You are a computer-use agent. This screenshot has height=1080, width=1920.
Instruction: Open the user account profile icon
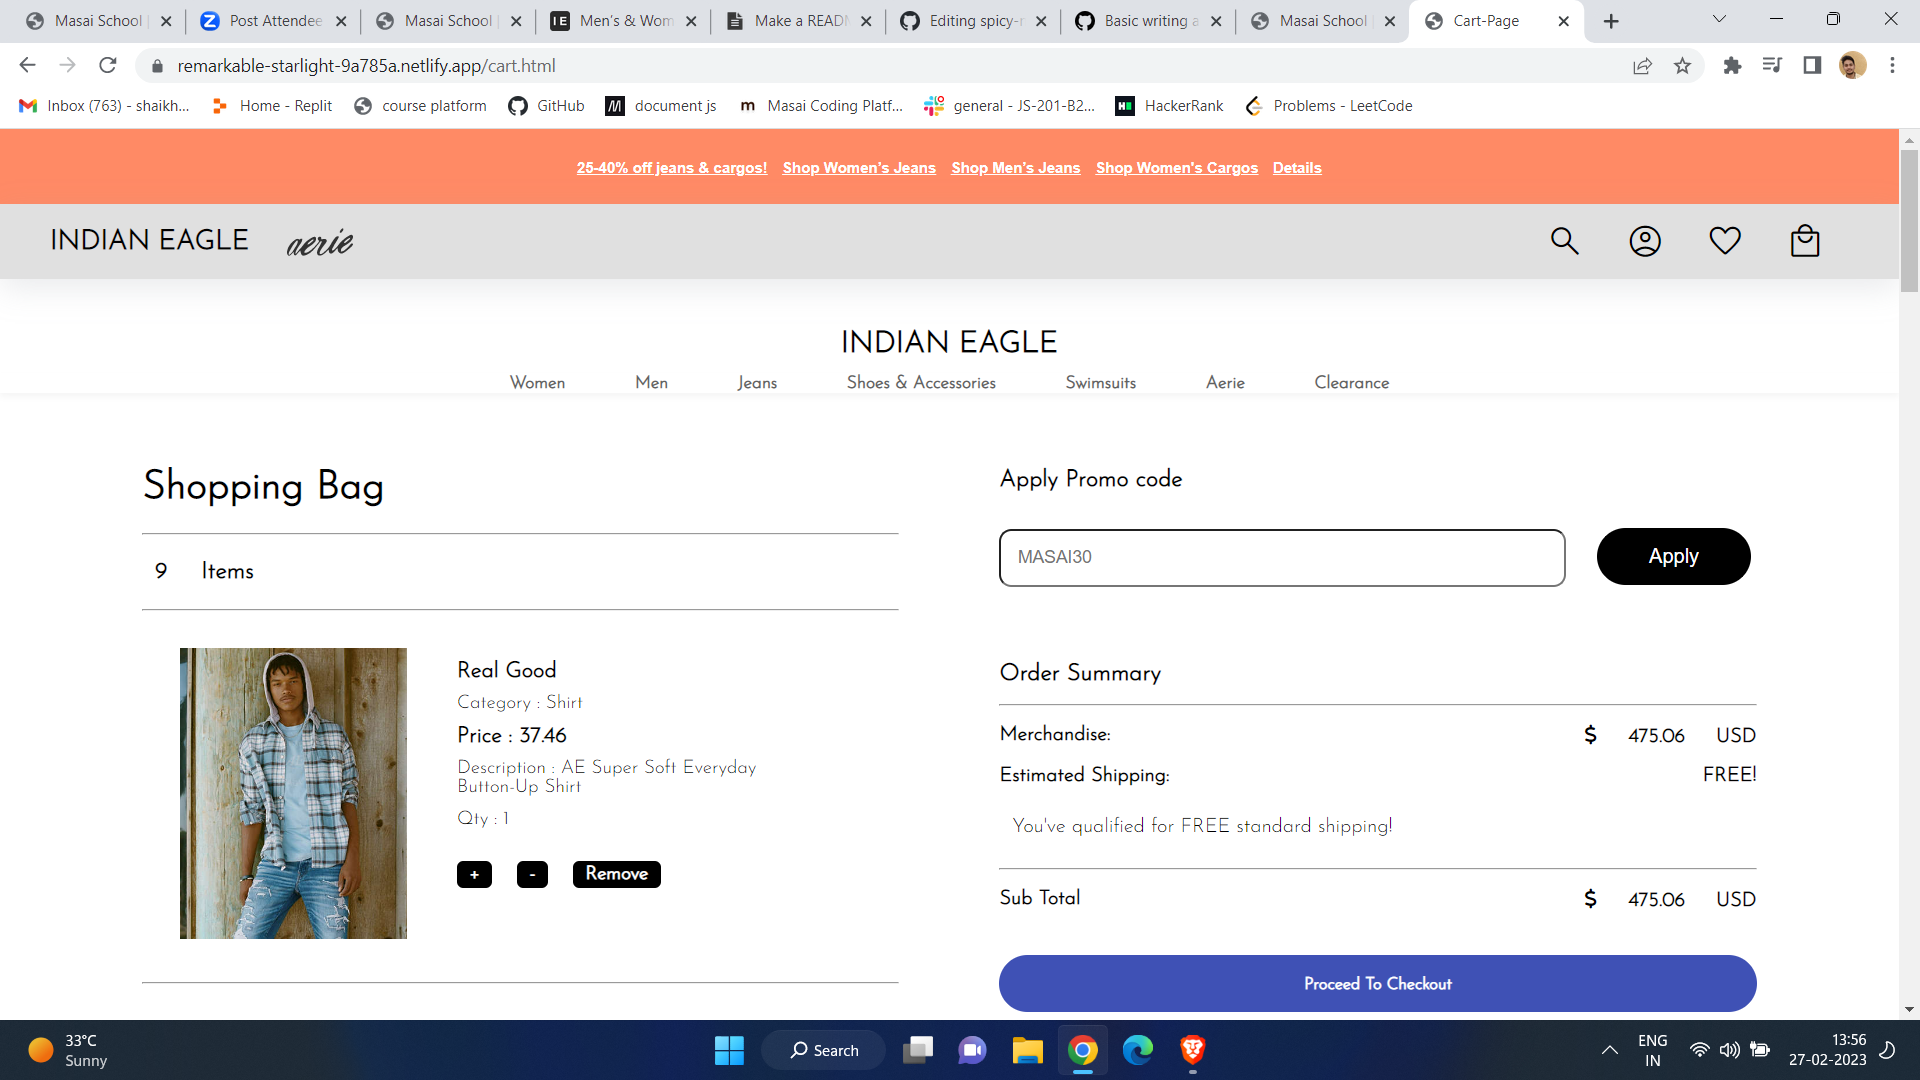point(1645,241)
